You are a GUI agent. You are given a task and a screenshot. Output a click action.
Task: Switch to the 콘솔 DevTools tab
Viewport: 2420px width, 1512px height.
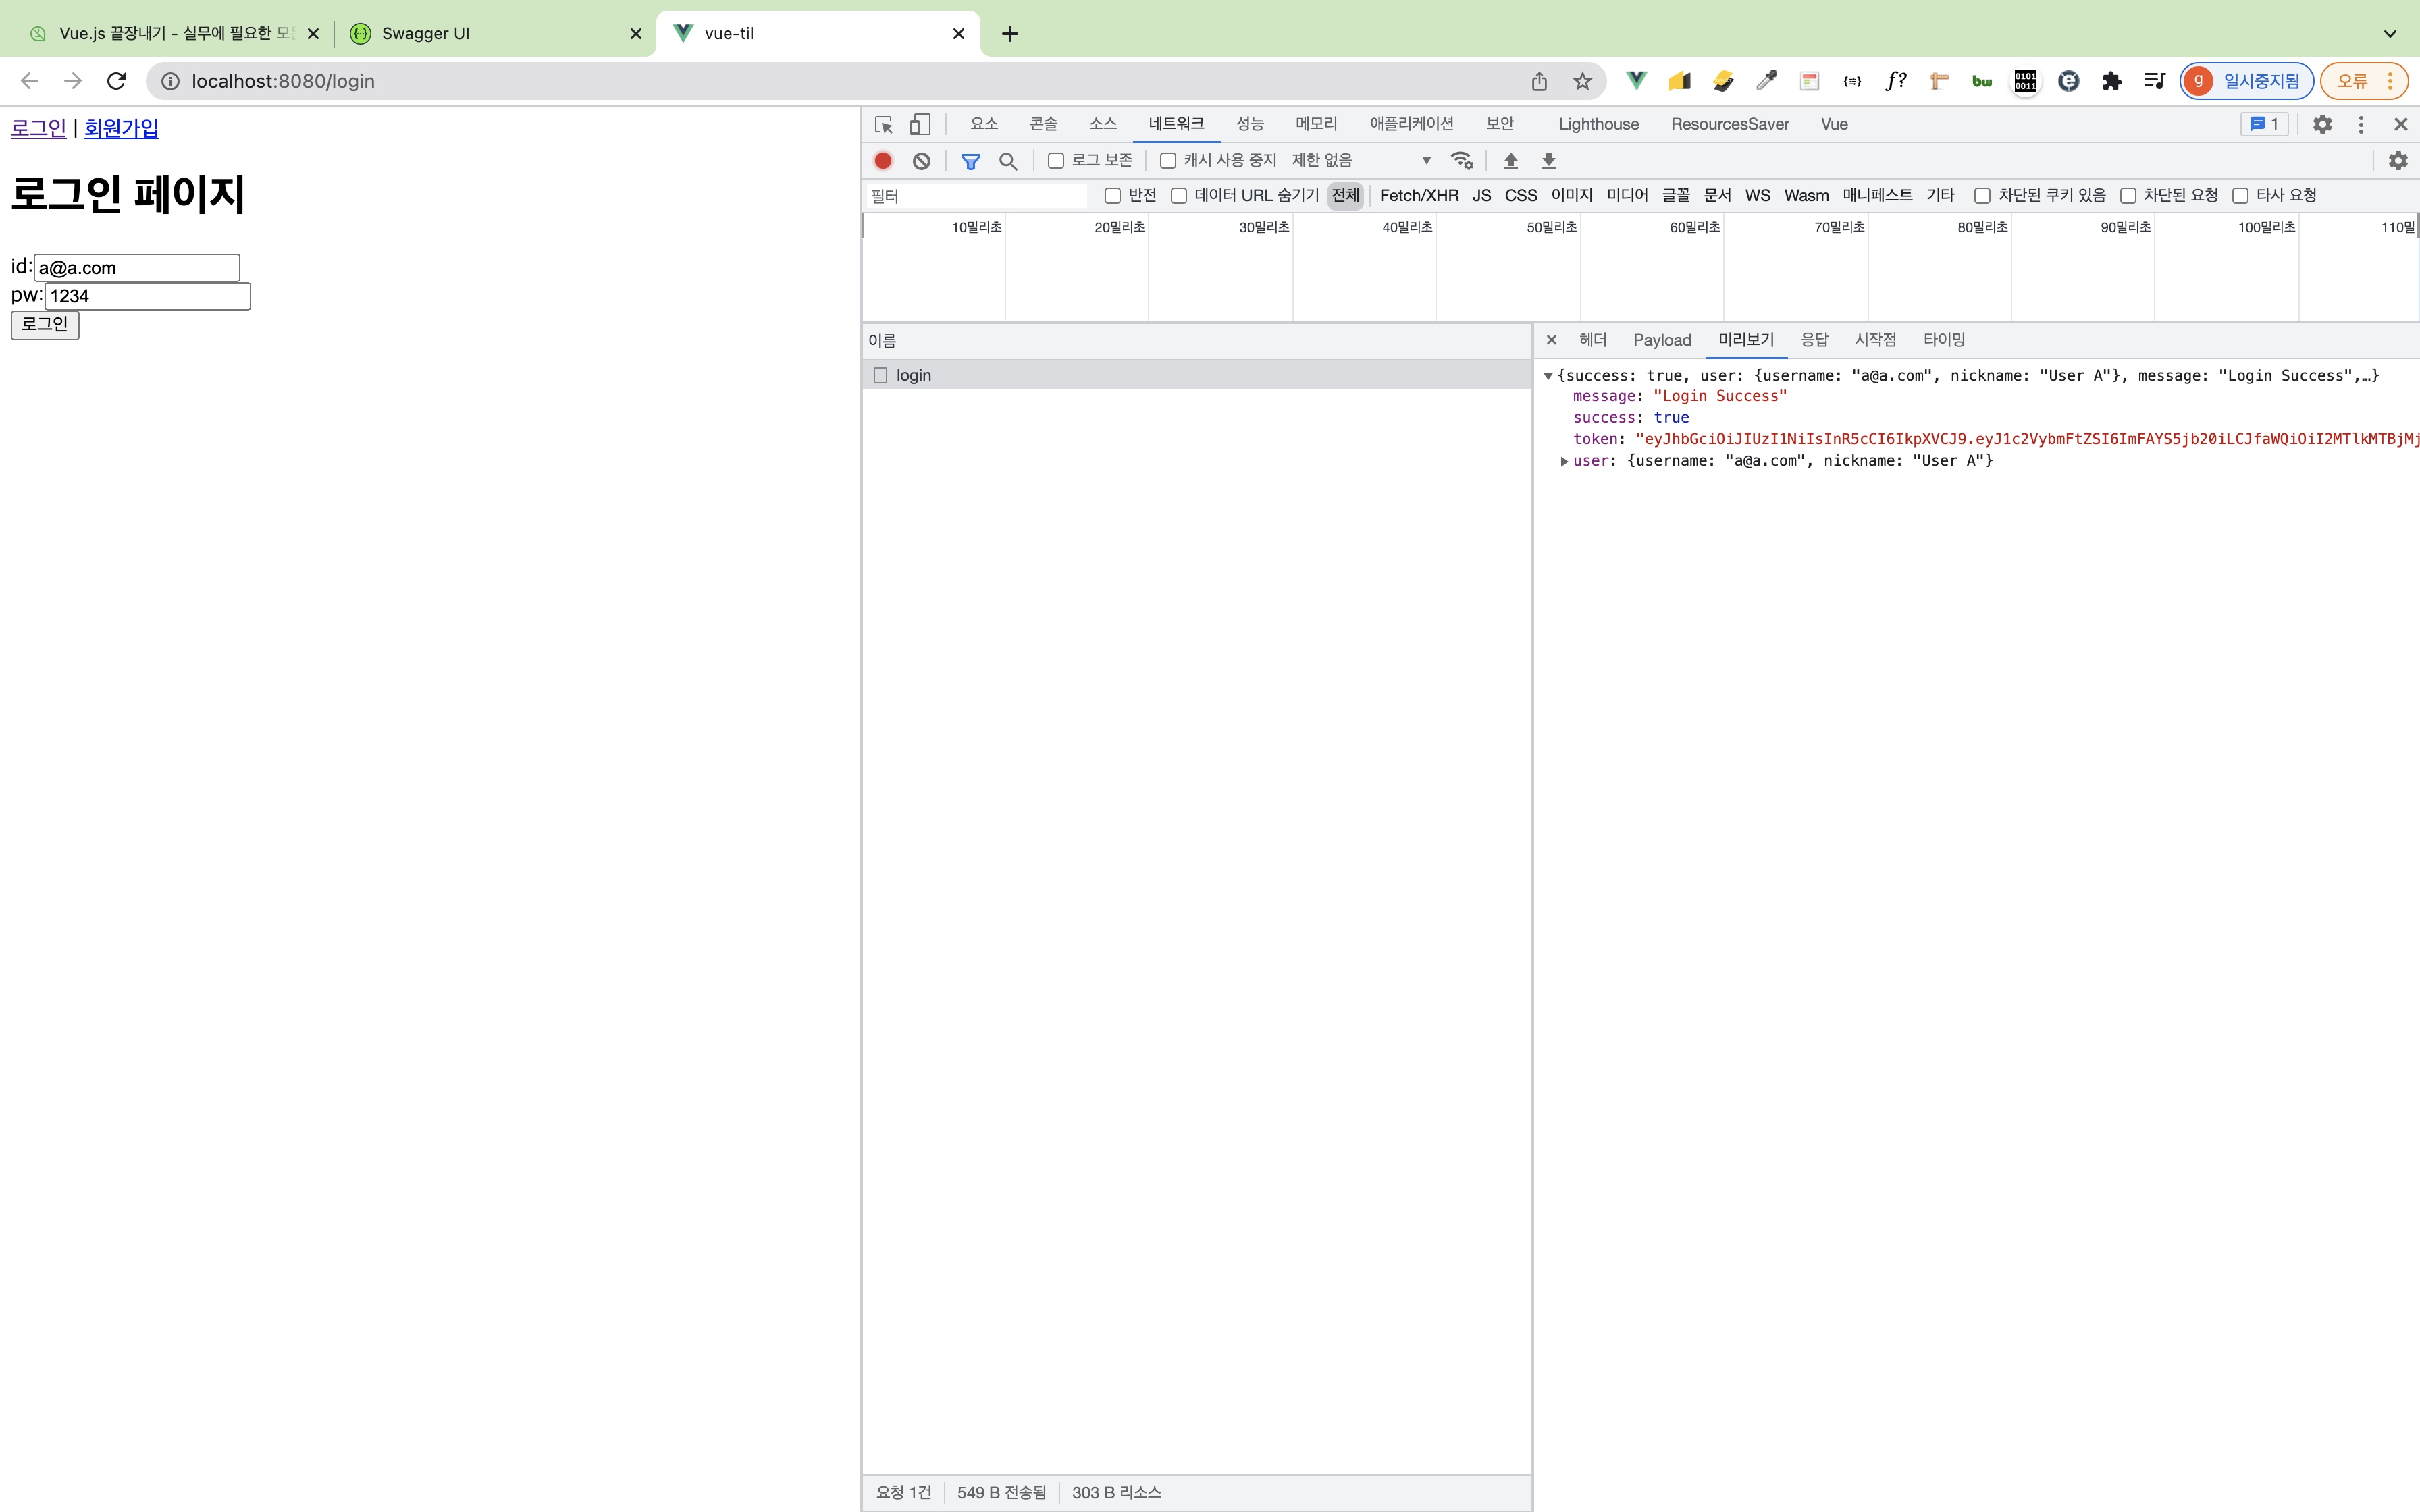coord(1043,124)
